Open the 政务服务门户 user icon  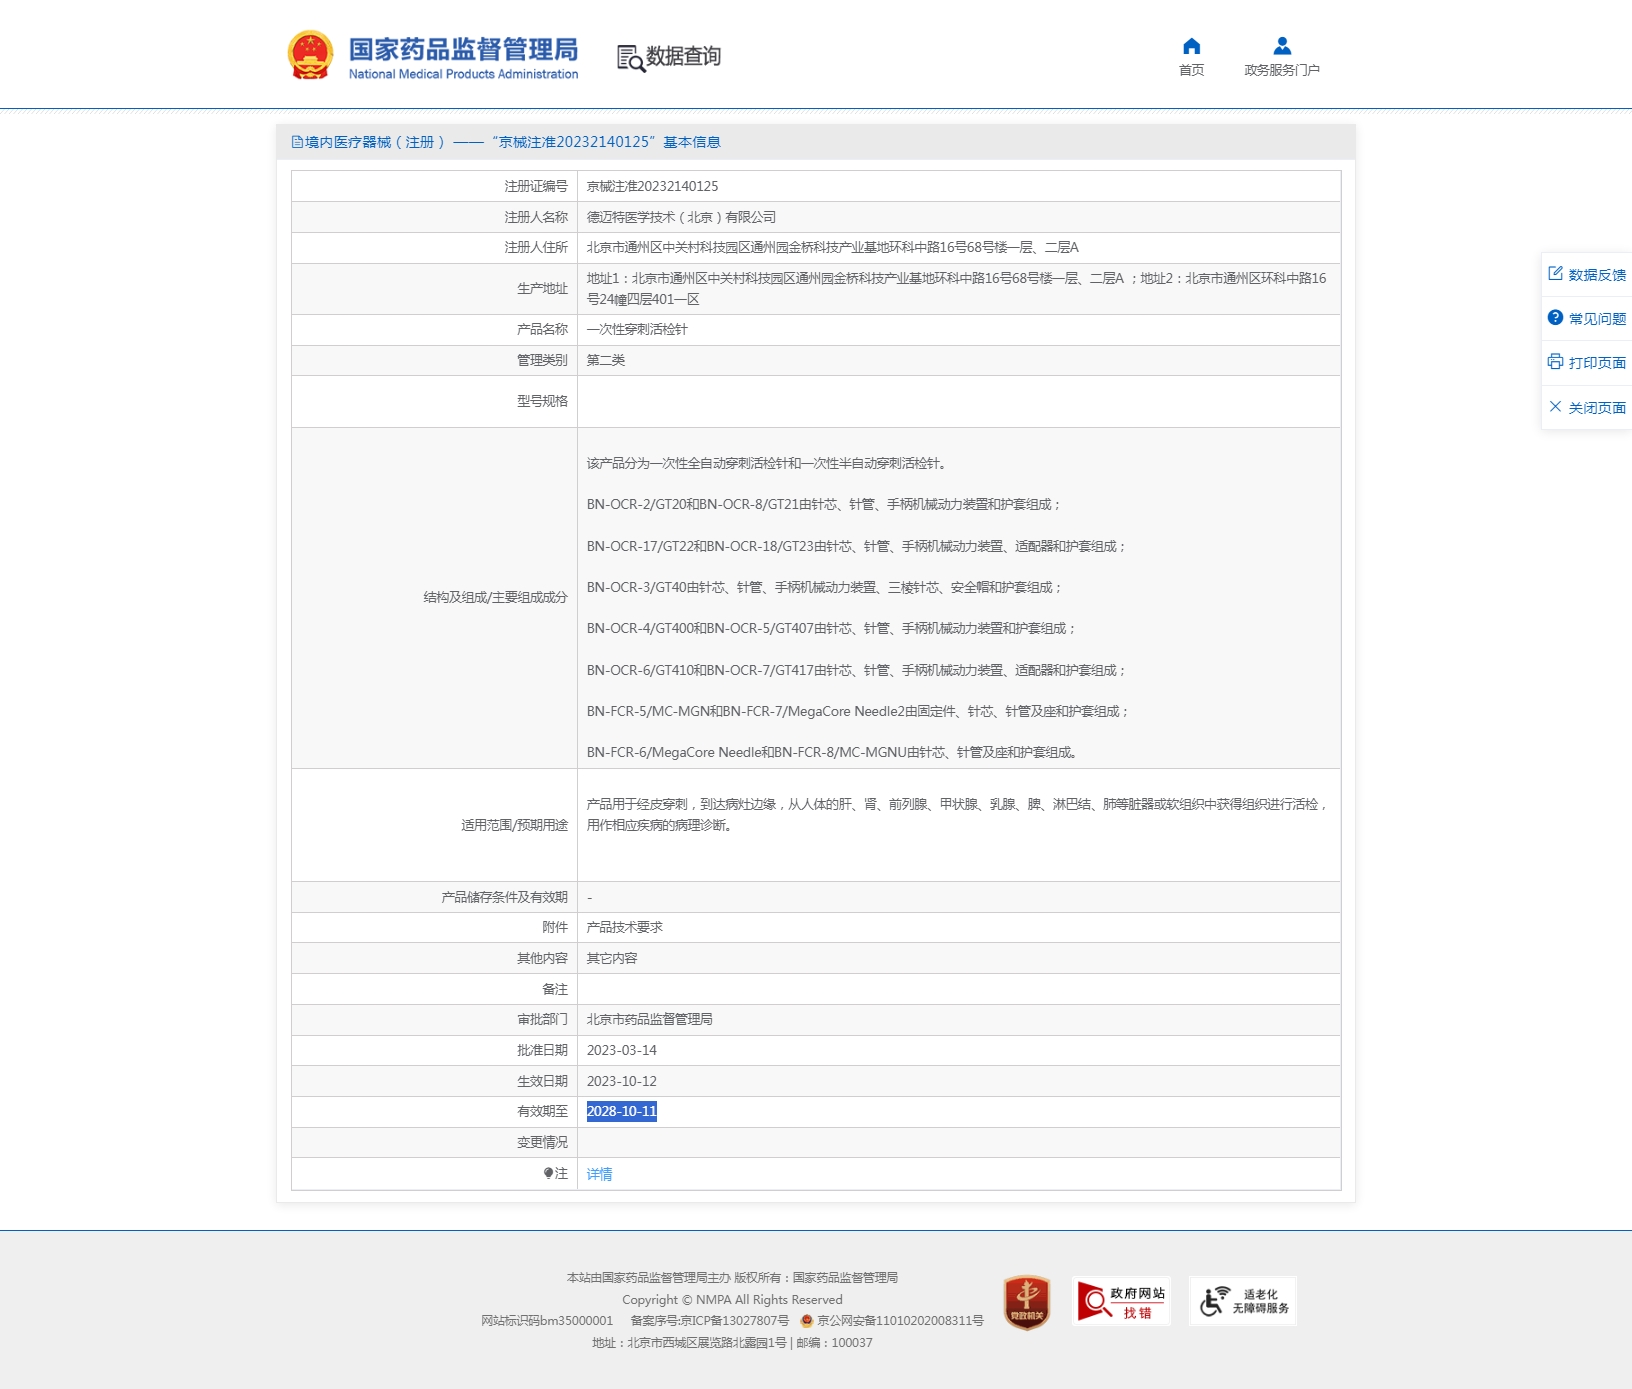[1282, 46]
